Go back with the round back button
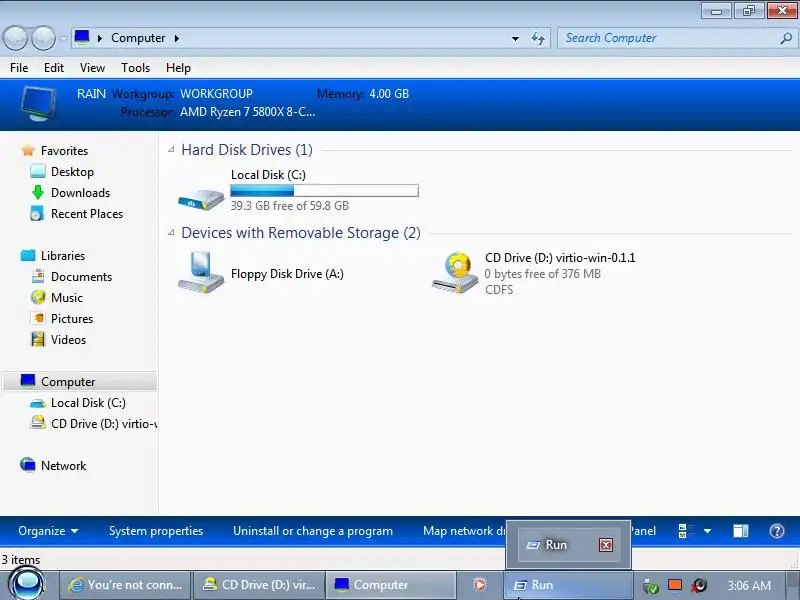This screenshot has width=800, height=600. coord(15,38)
